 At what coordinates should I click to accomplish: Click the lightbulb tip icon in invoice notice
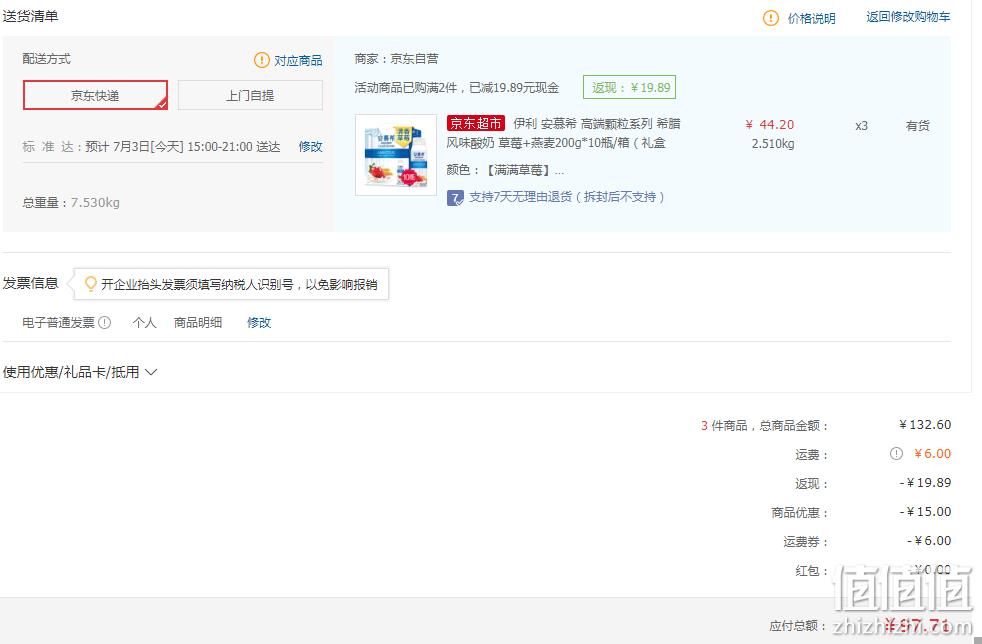(x=90, y=284)
